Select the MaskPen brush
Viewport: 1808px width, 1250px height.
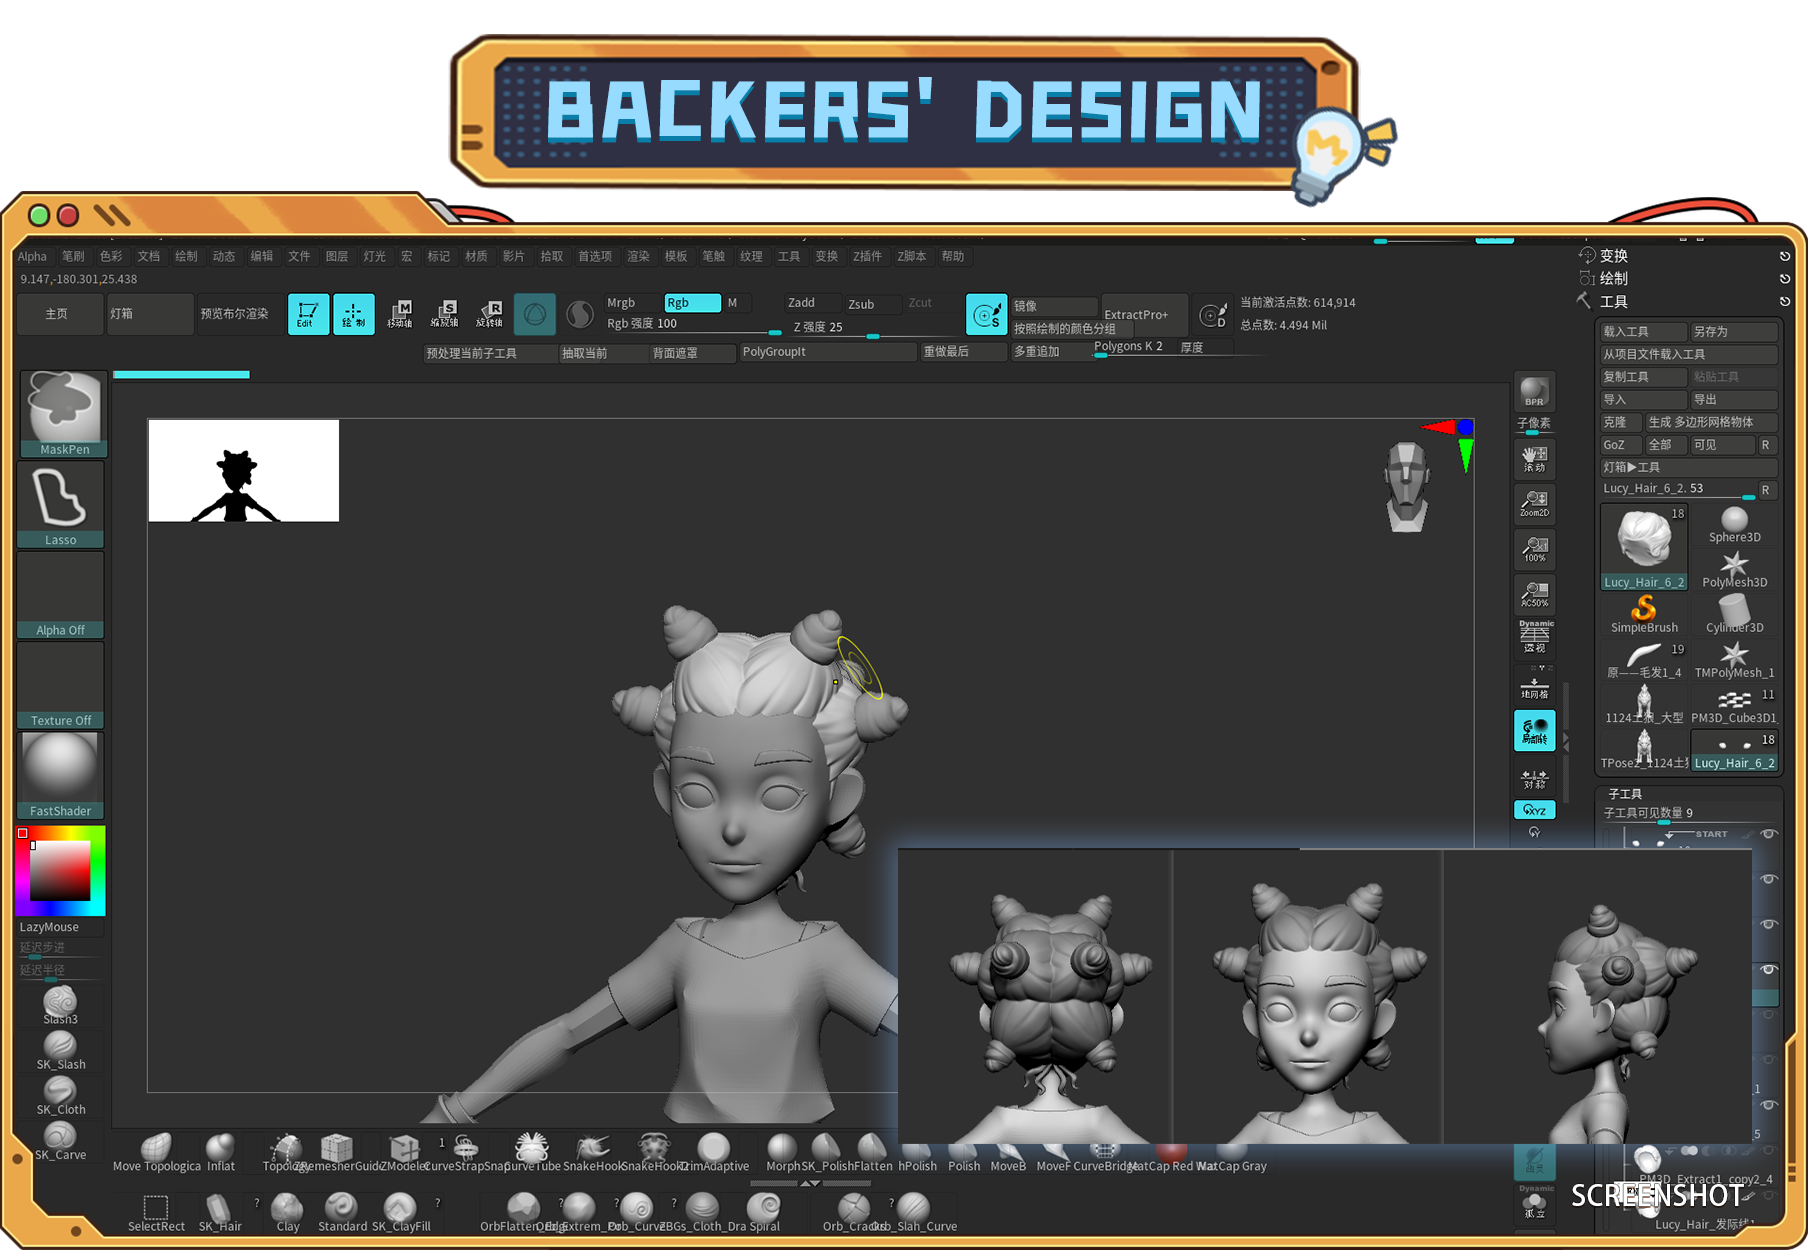(63, 414)
